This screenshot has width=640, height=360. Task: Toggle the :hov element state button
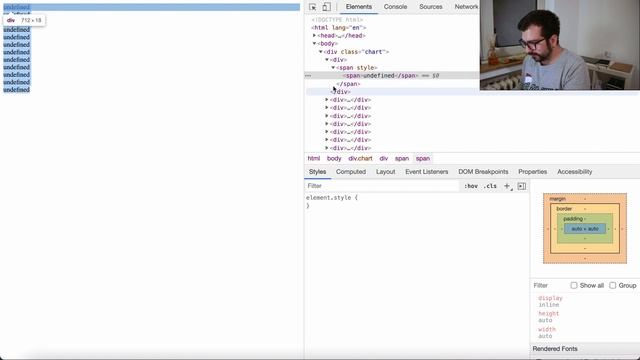tap(471, 186)
